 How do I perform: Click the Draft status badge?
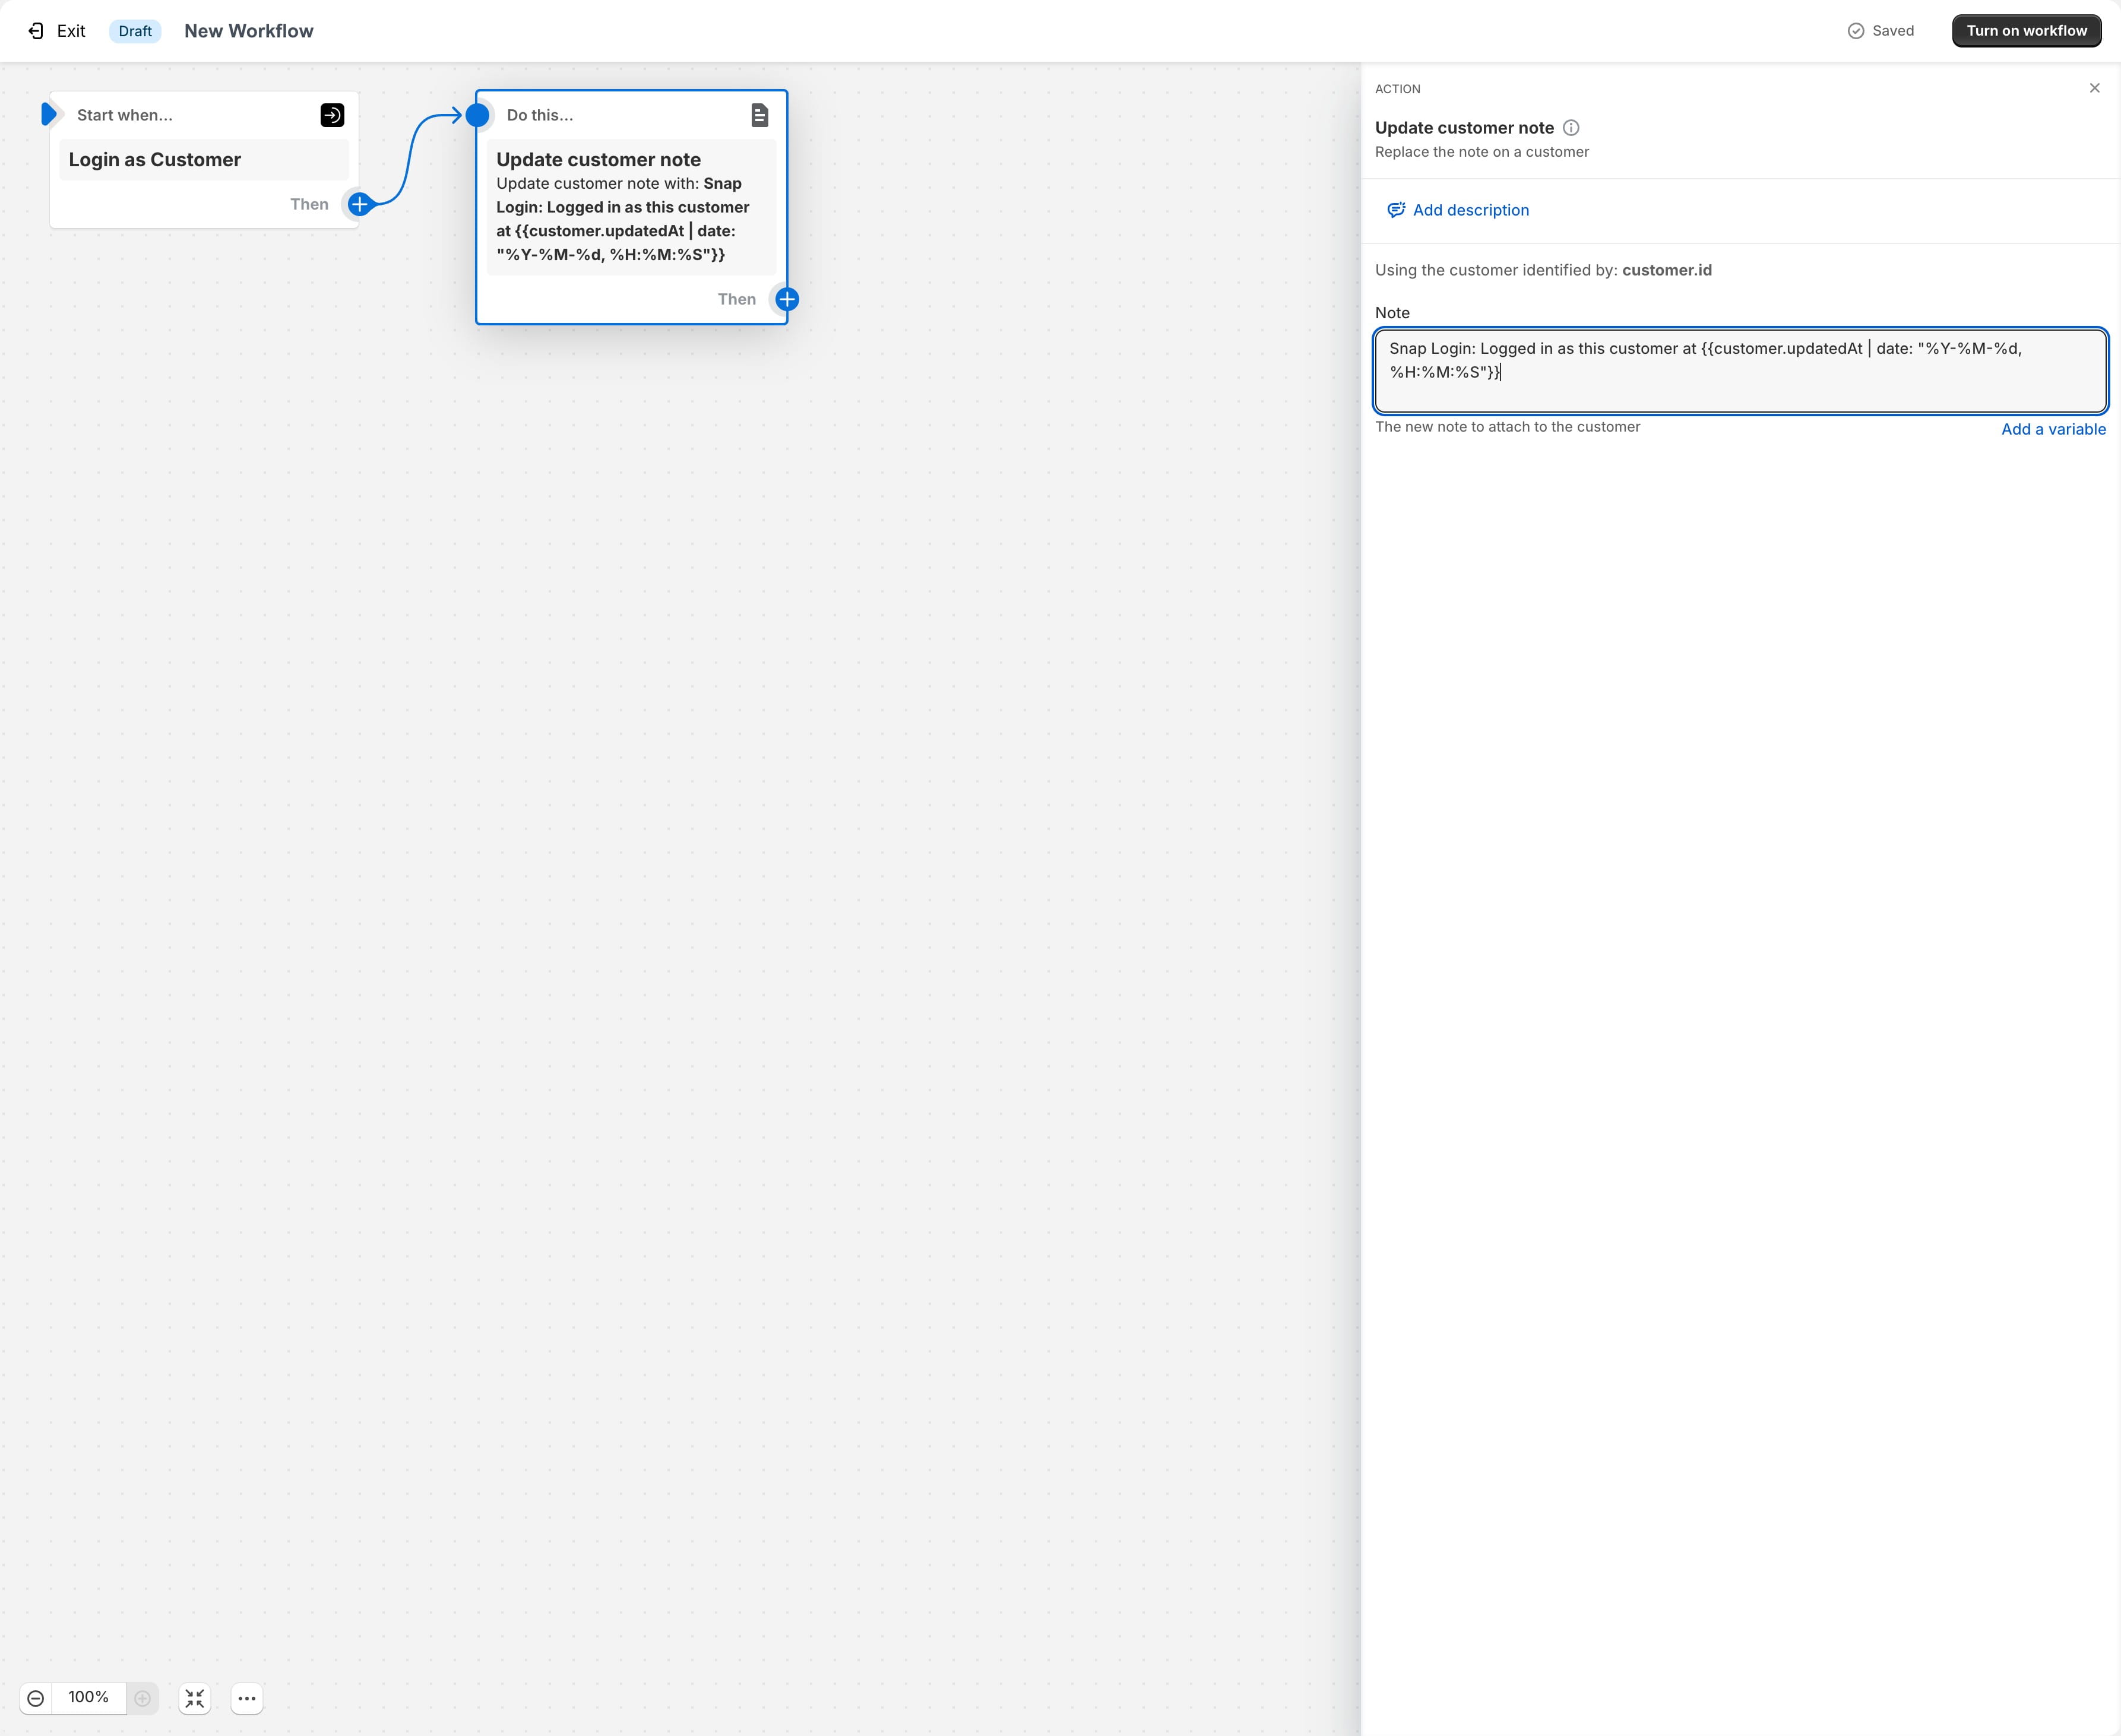point(134,30)
